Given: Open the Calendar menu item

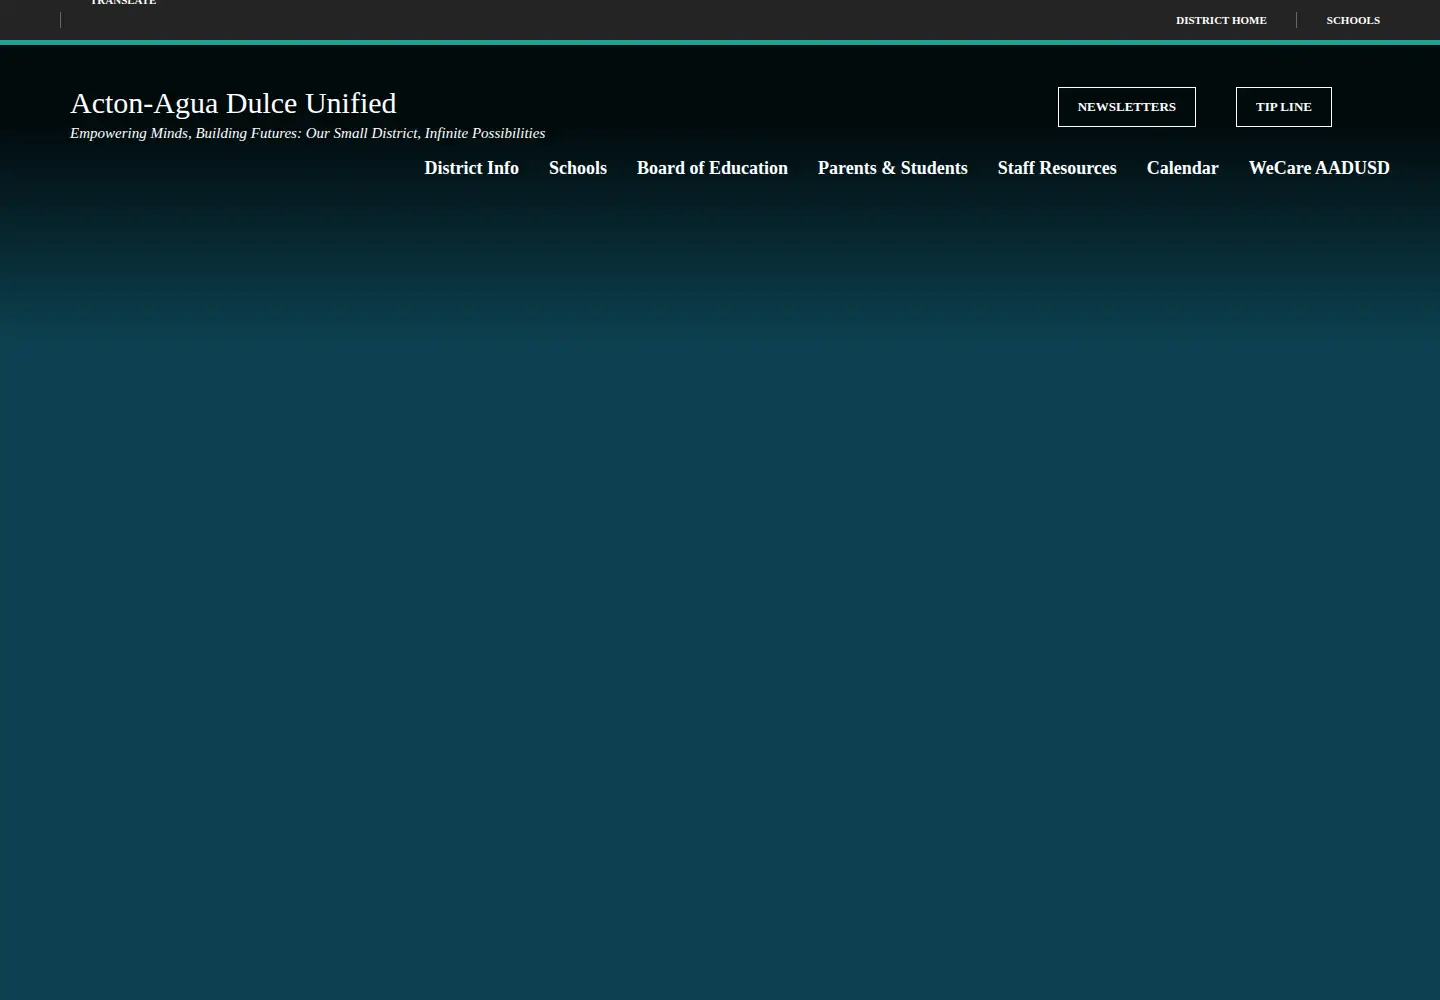Looking at the screenshot, I should tap(1182, 168).
